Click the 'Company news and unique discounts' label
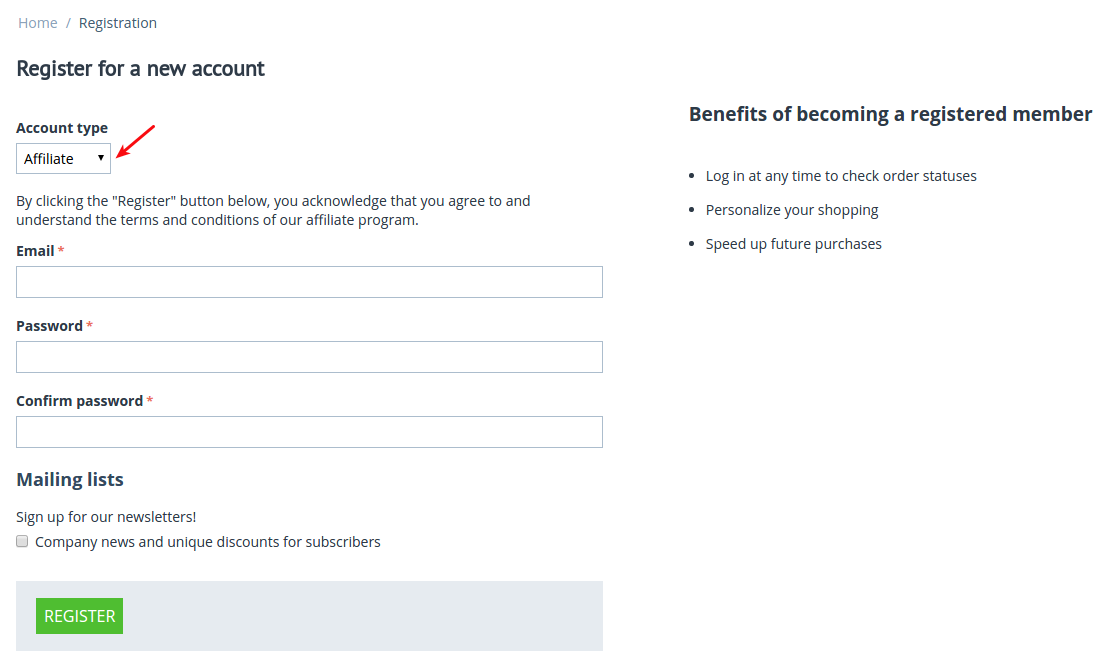 click(x=208, y=542)
